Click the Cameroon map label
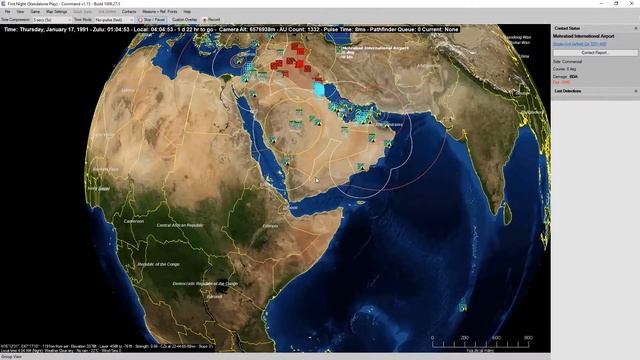 coord(134,221)
